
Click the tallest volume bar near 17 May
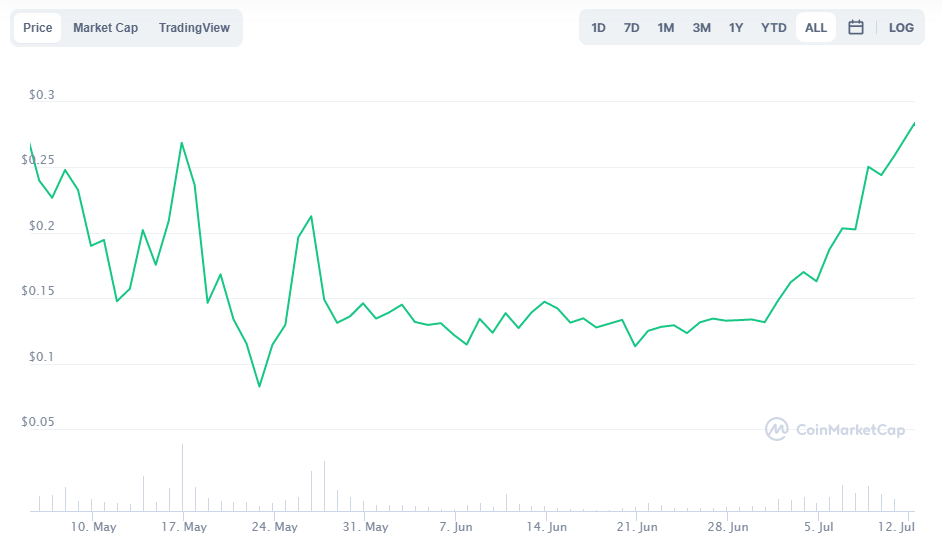tap(182, 480)
